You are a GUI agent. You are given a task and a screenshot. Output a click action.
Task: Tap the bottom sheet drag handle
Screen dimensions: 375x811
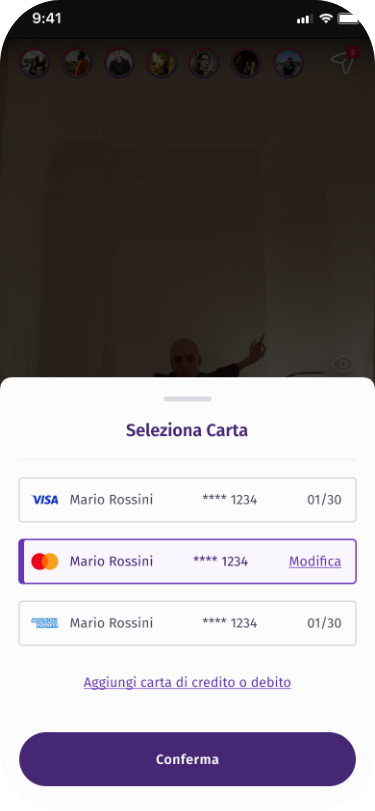point(187,399)
